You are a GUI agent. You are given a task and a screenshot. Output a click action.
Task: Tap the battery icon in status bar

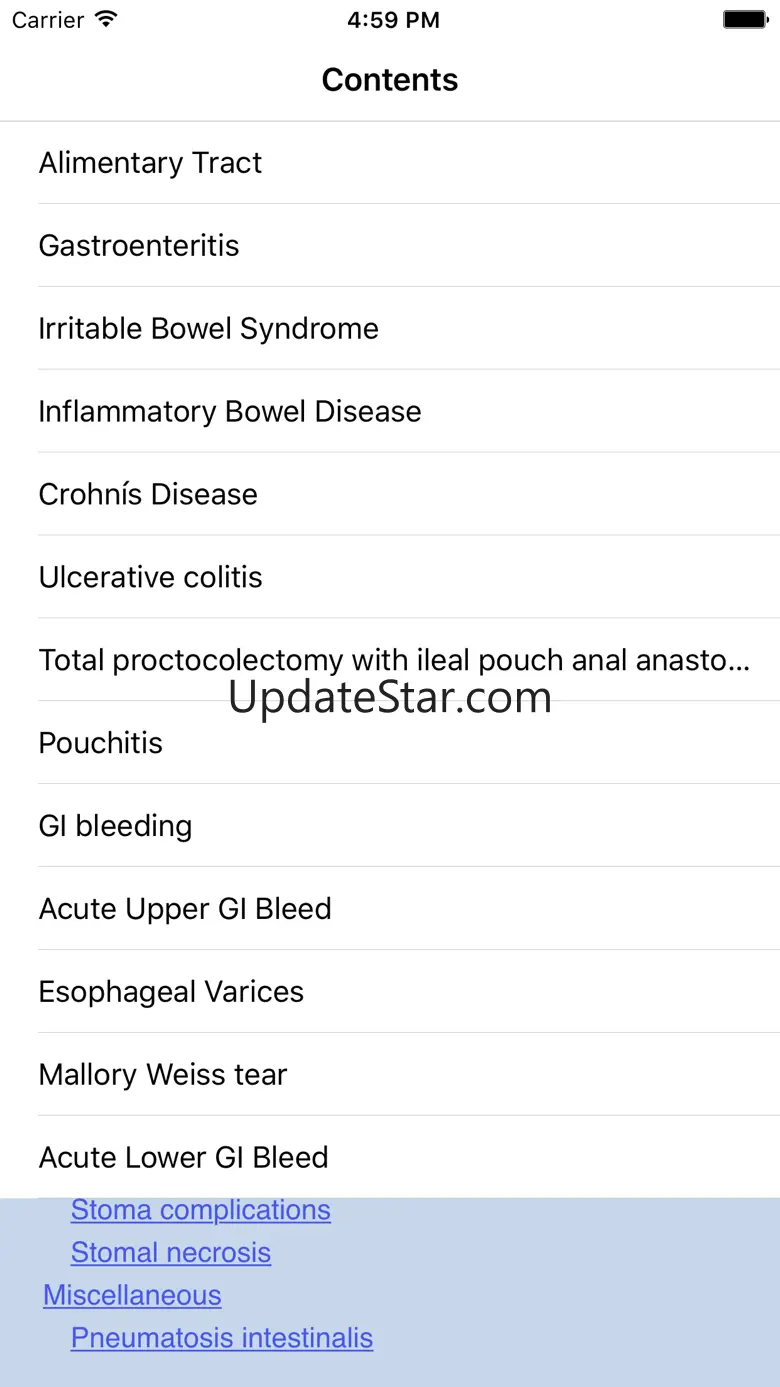[744, 20]
